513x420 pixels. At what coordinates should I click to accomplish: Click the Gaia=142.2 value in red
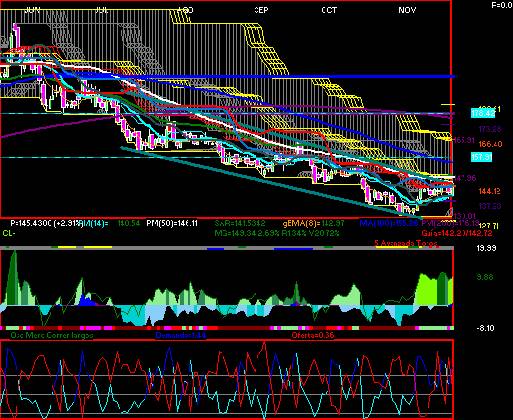[x=456, y=233]
